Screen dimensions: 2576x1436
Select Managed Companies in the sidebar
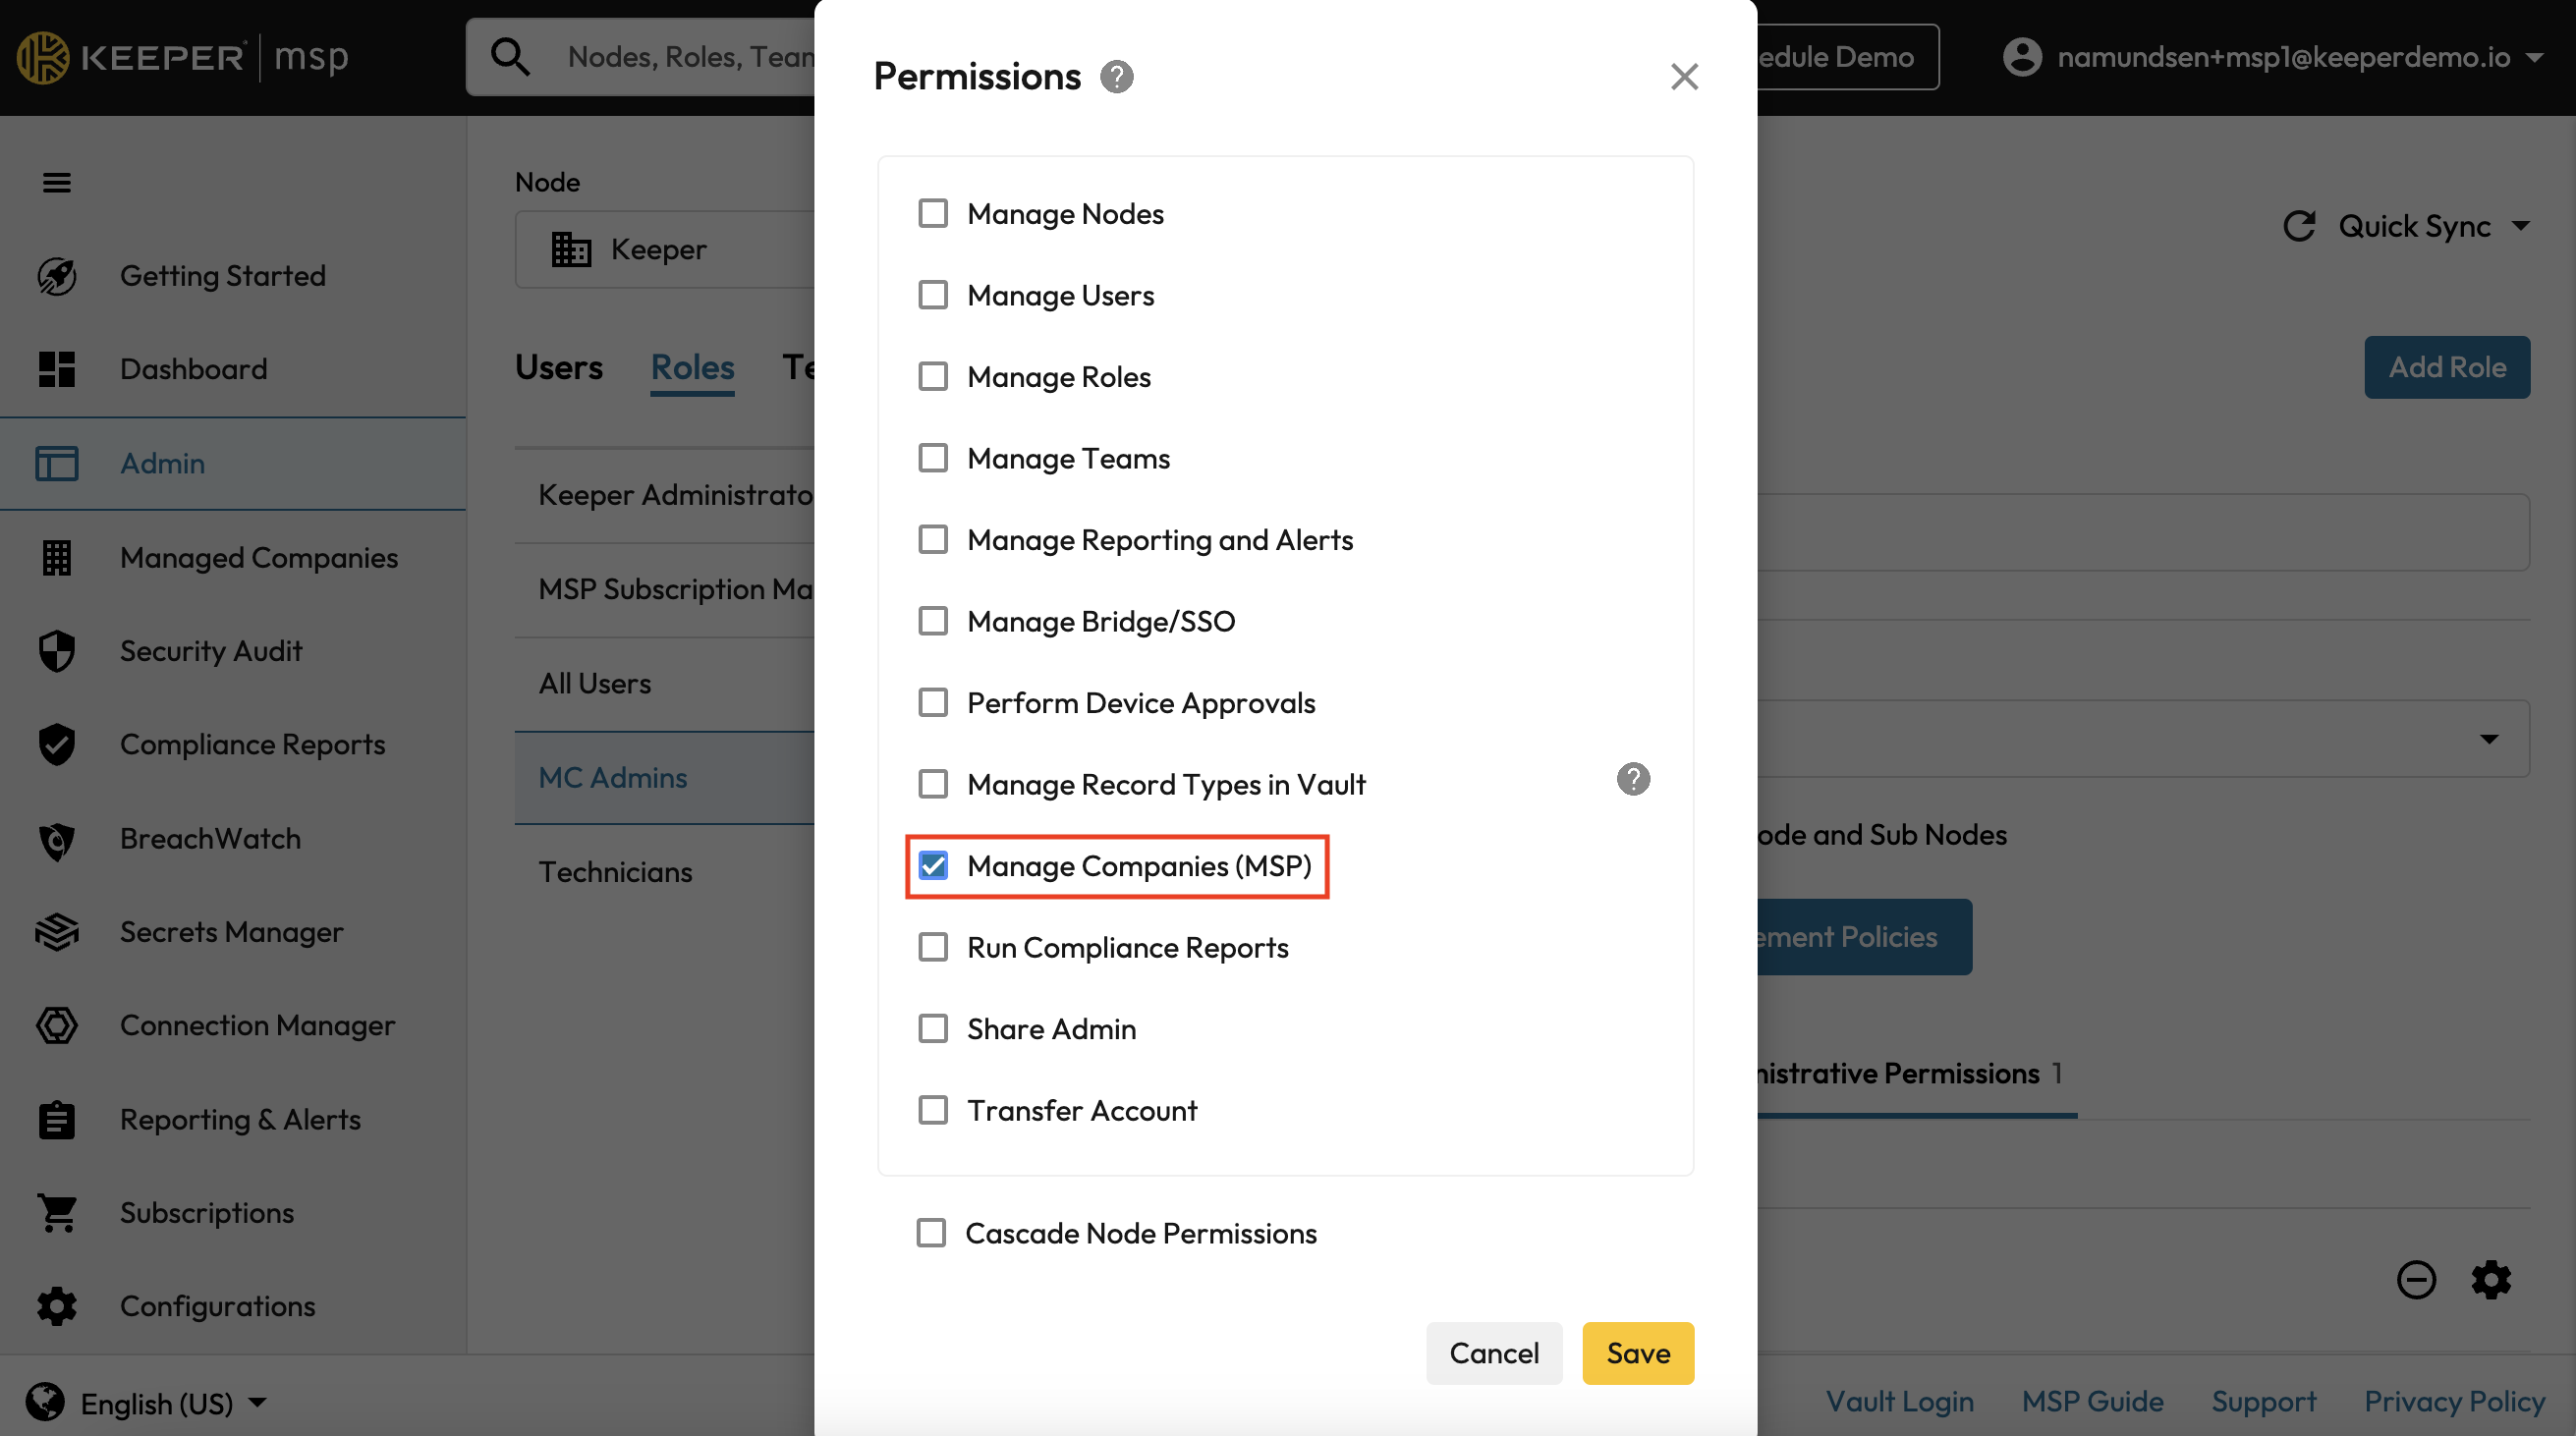coord(258,557)
